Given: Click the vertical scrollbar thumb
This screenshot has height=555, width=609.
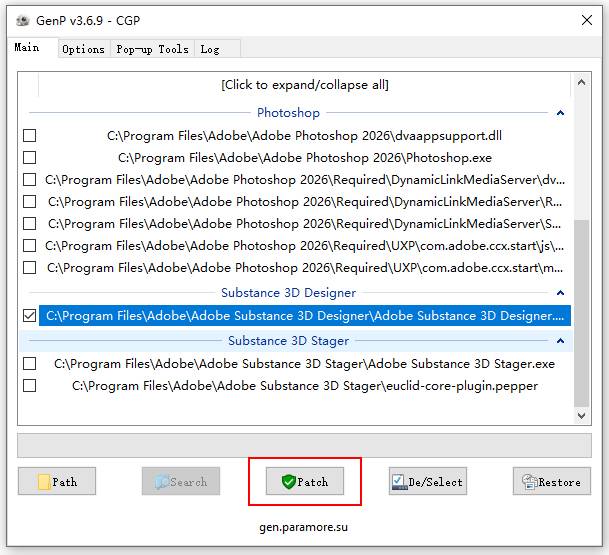Looking at the screenshot, I should tap(581, 314).
